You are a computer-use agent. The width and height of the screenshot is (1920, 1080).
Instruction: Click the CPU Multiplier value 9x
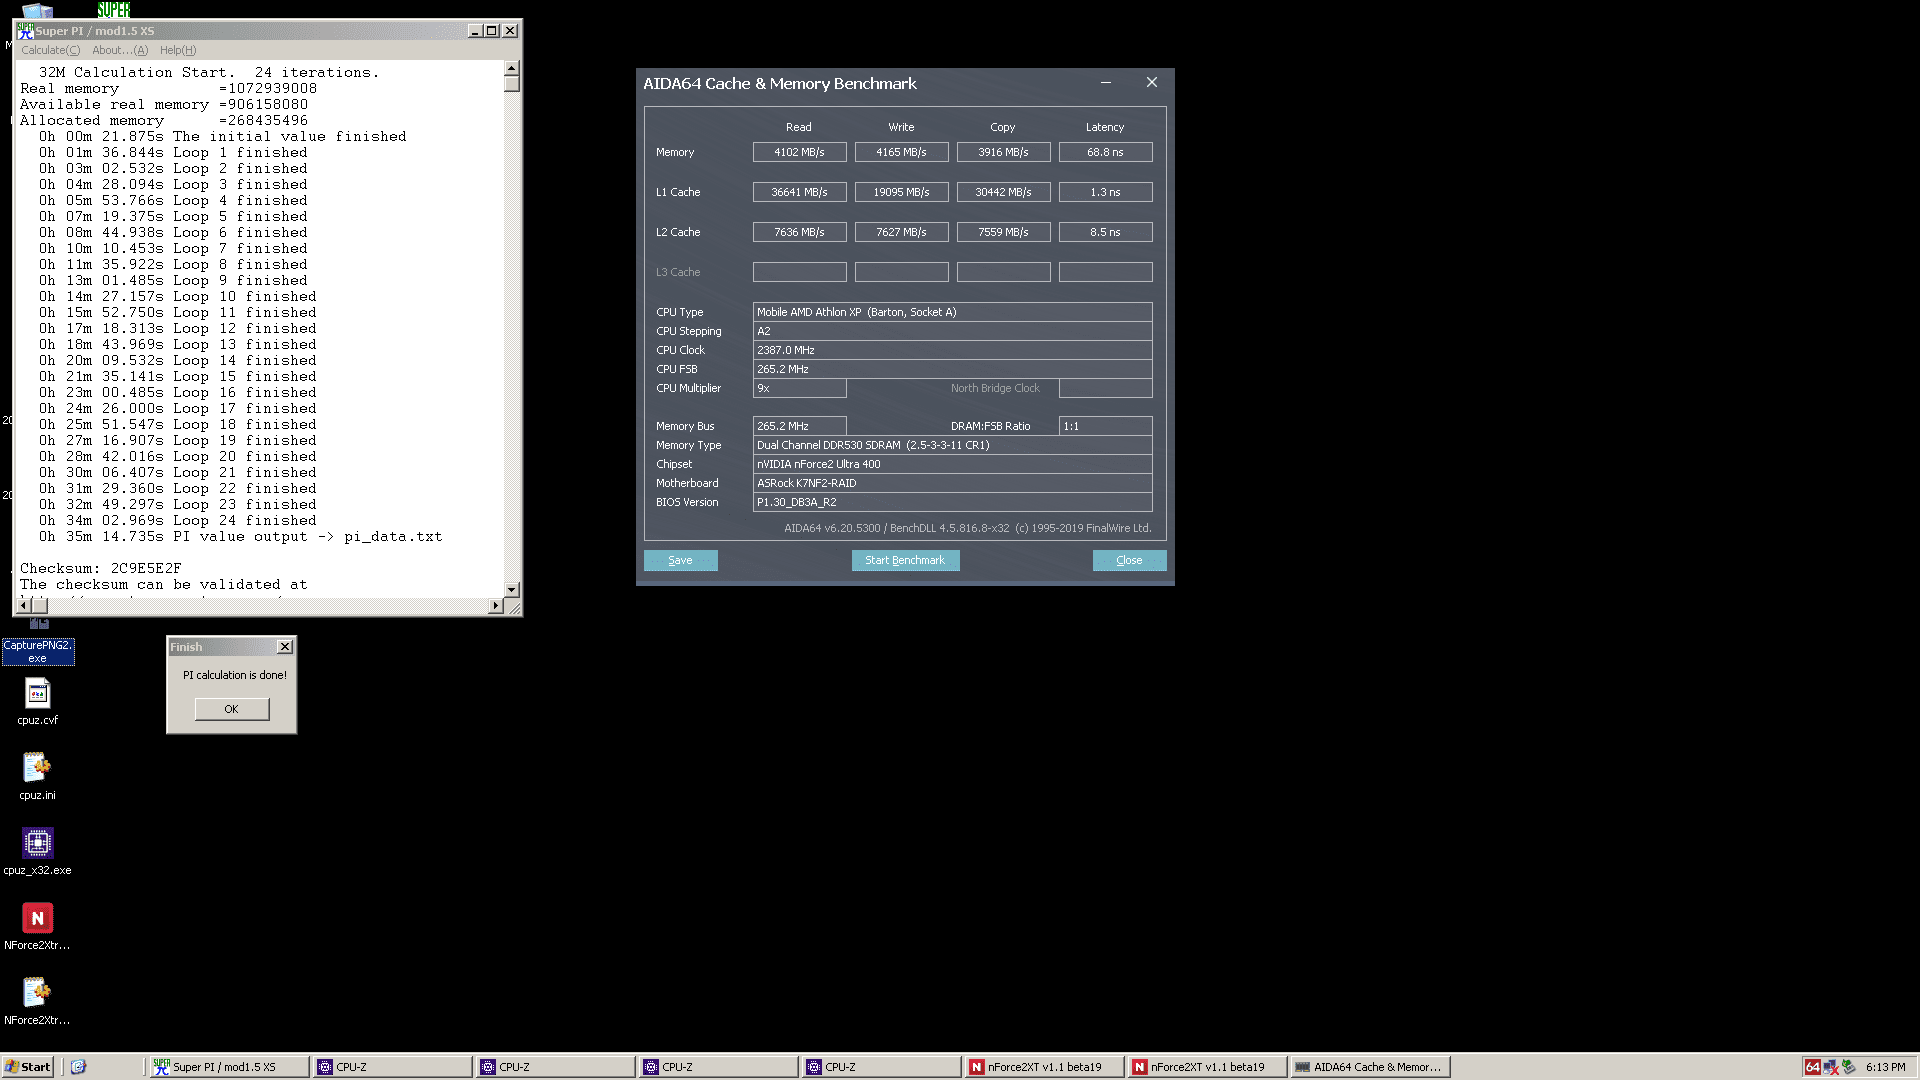799,388
